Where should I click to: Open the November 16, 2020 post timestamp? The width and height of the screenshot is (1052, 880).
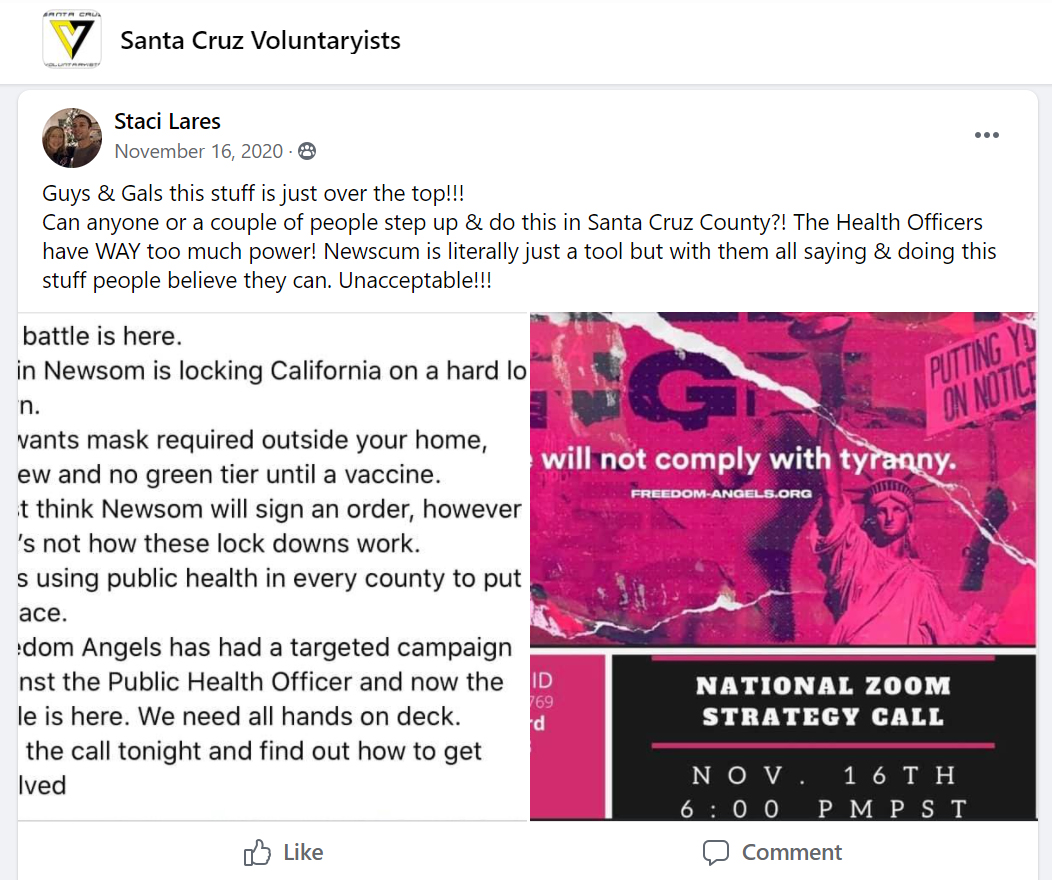click(198, 152)
